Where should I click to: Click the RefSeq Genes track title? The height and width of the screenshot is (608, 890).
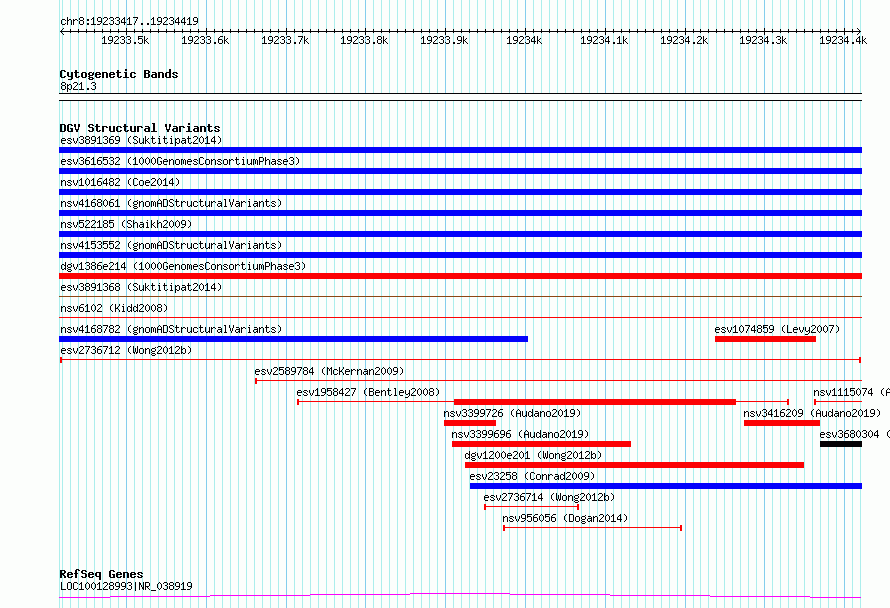101,574
